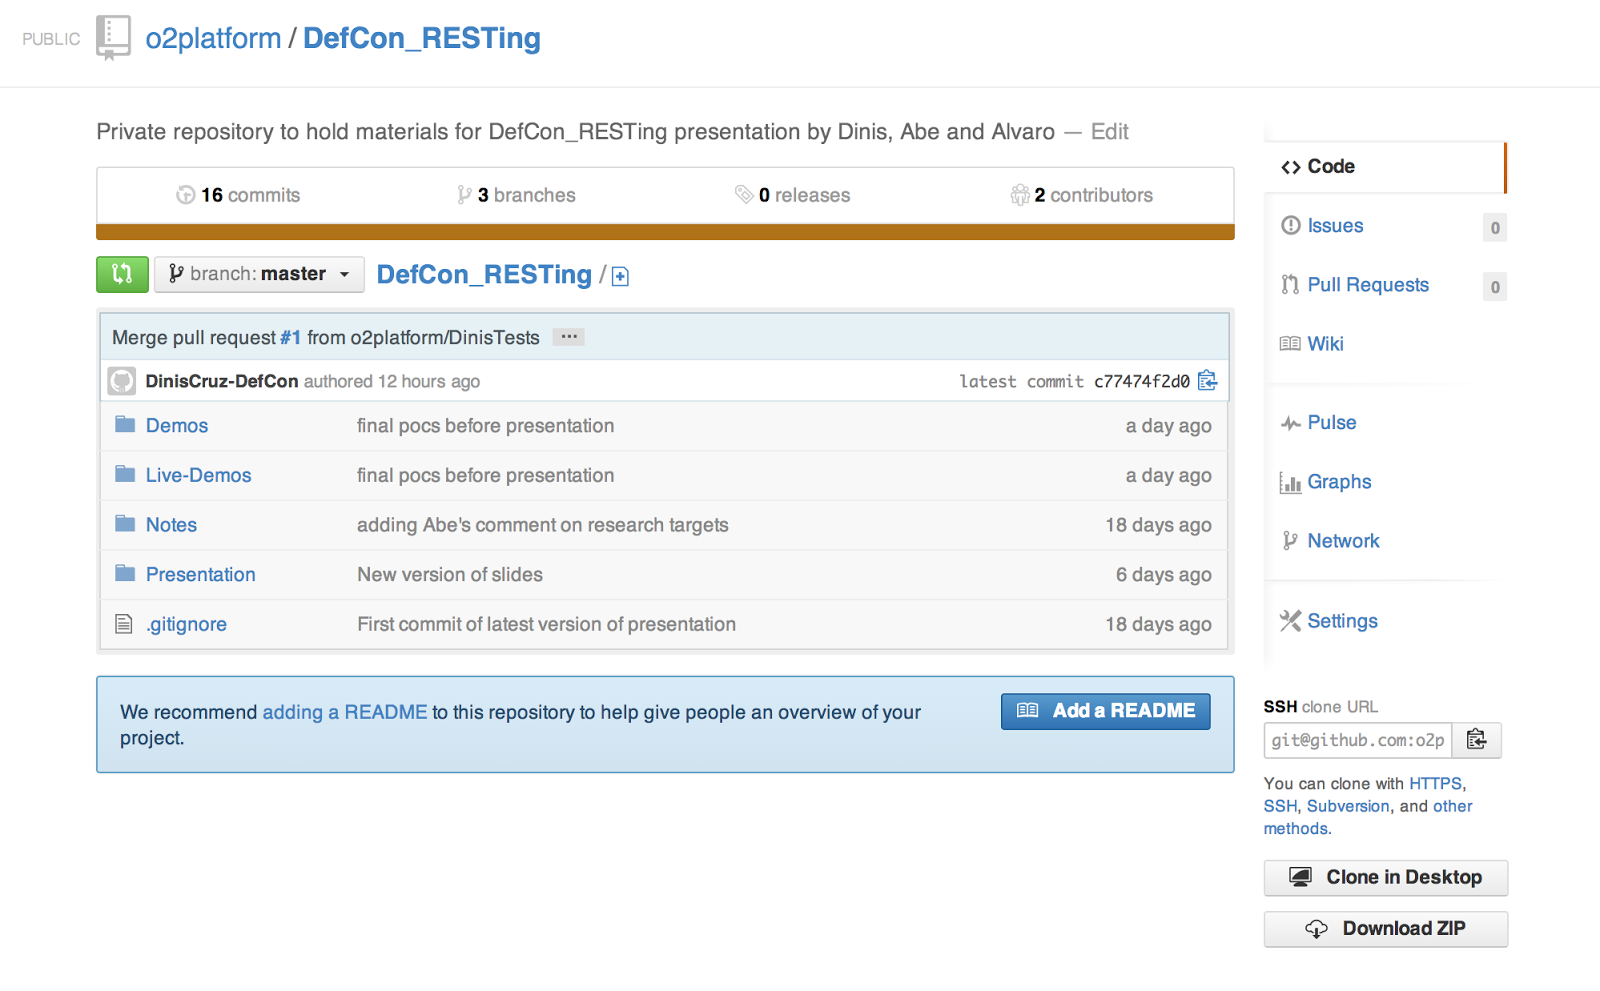Click the Demos folder icon
Image resolution: width=1600 pixels, height=991 pixels.
tap(125, 425)
